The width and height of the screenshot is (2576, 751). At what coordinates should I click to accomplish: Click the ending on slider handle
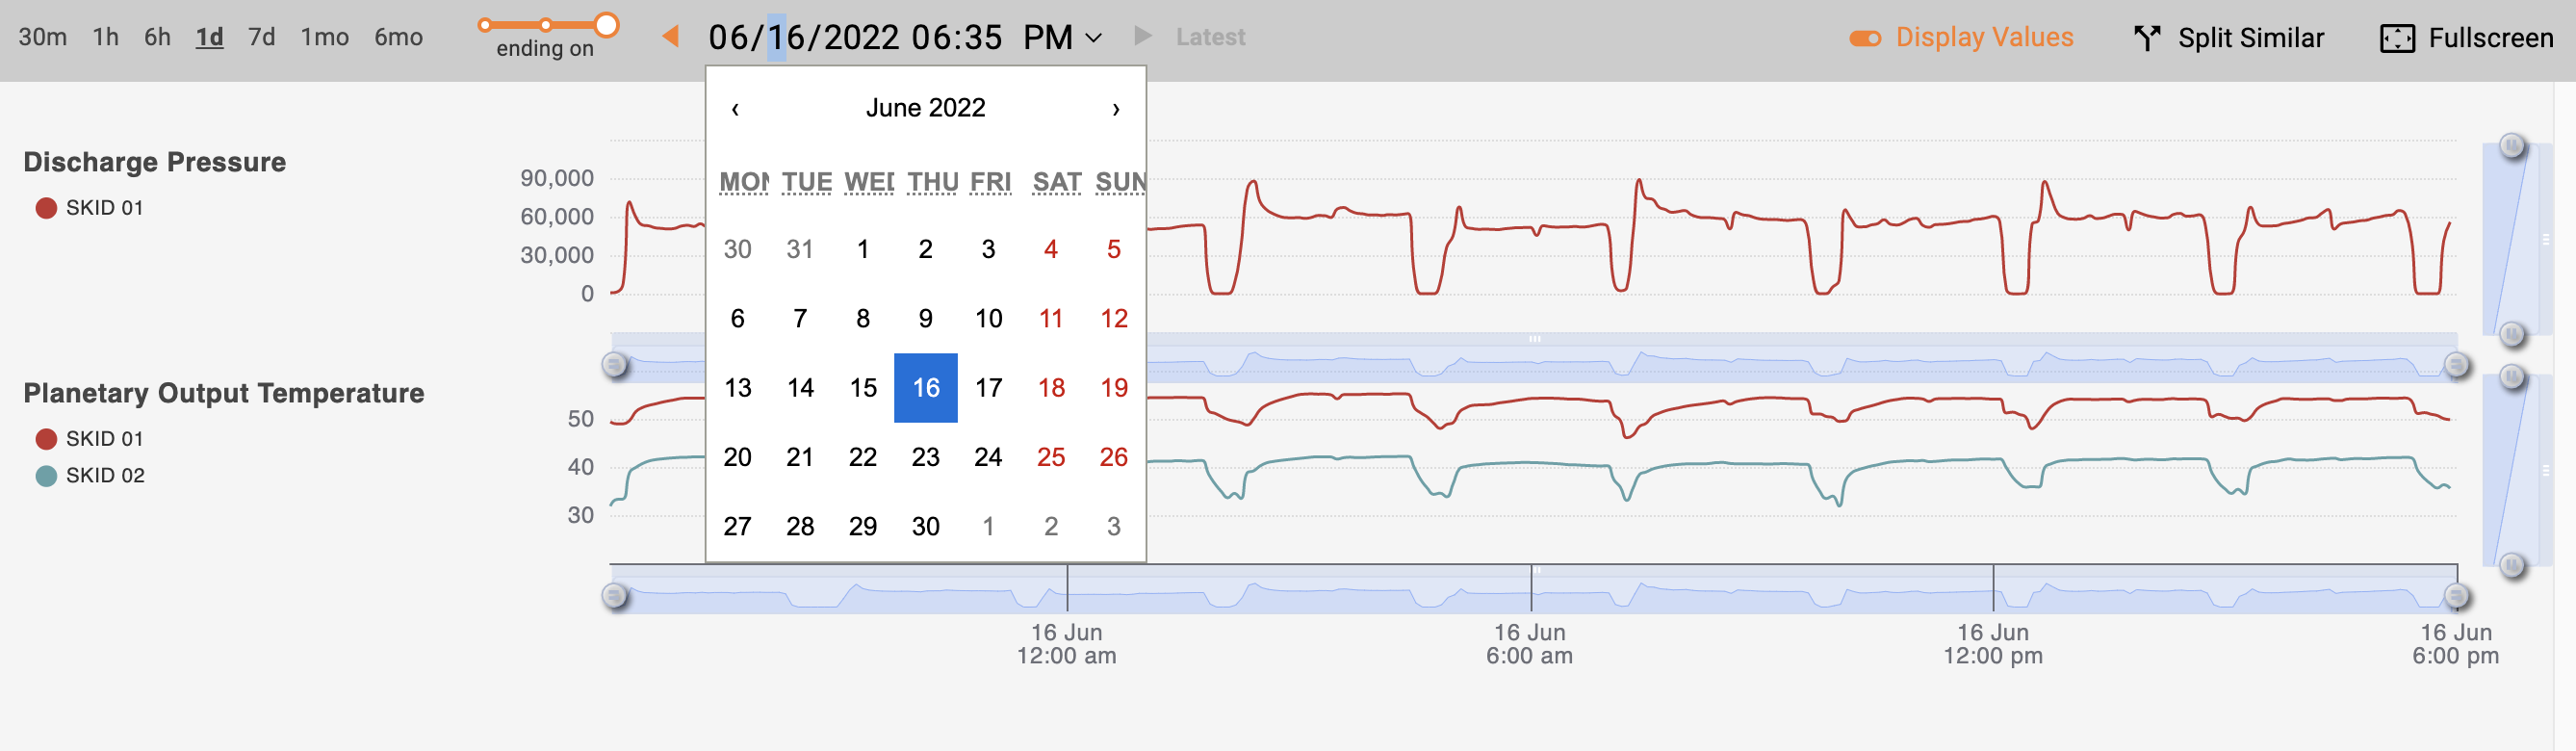pos(606,24)
